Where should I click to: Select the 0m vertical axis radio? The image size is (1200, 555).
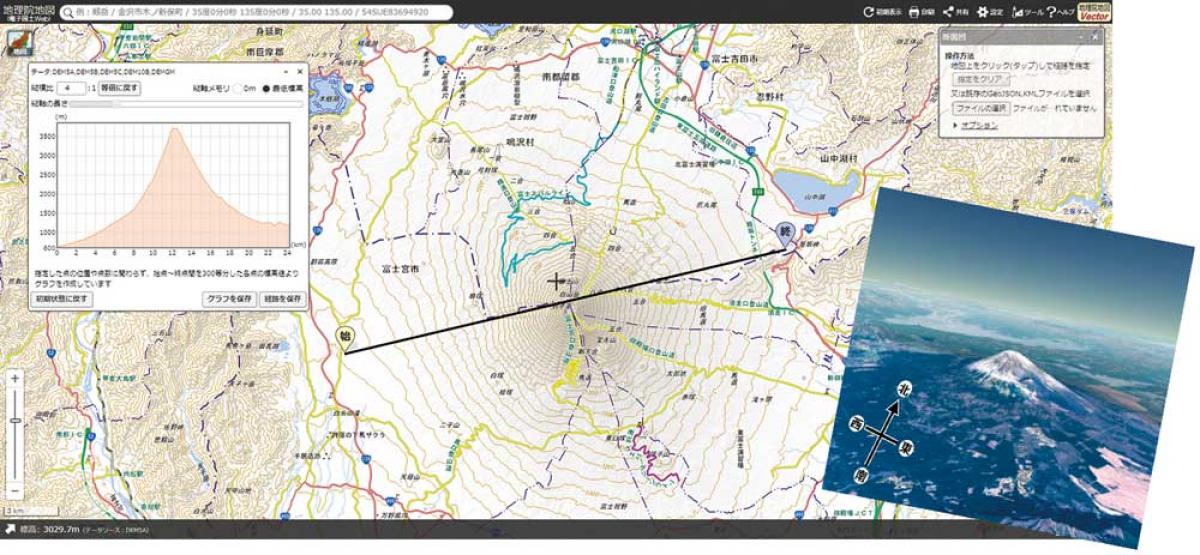click(238, 89)
